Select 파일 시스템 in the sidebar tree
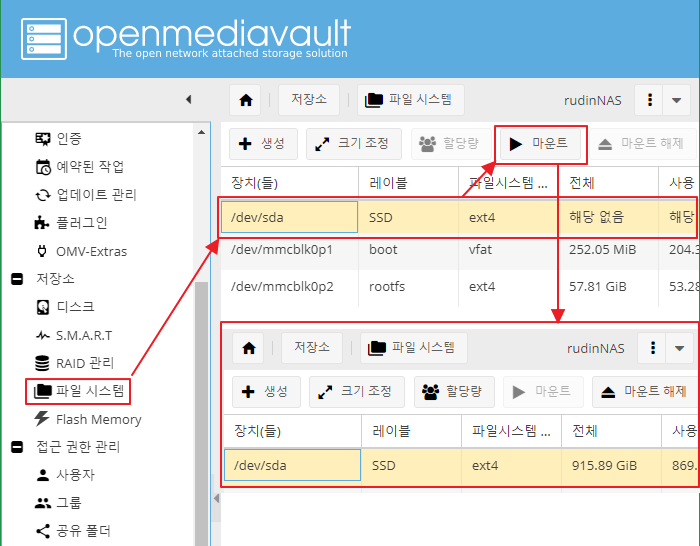This screenshot has width=700, height=546. point(79,392)
